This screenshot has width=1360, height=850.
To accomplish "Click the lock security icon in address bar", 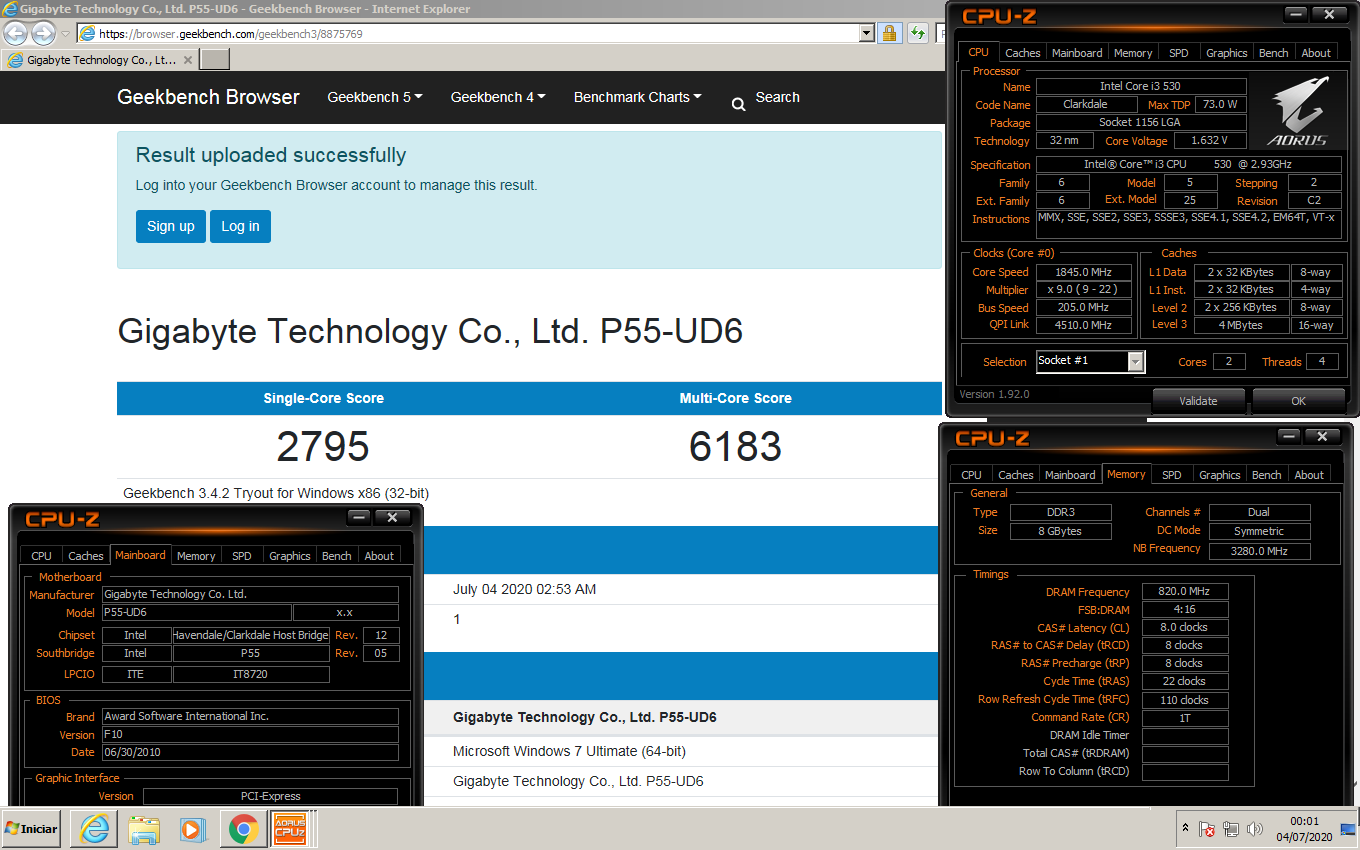I will point(888,33).
